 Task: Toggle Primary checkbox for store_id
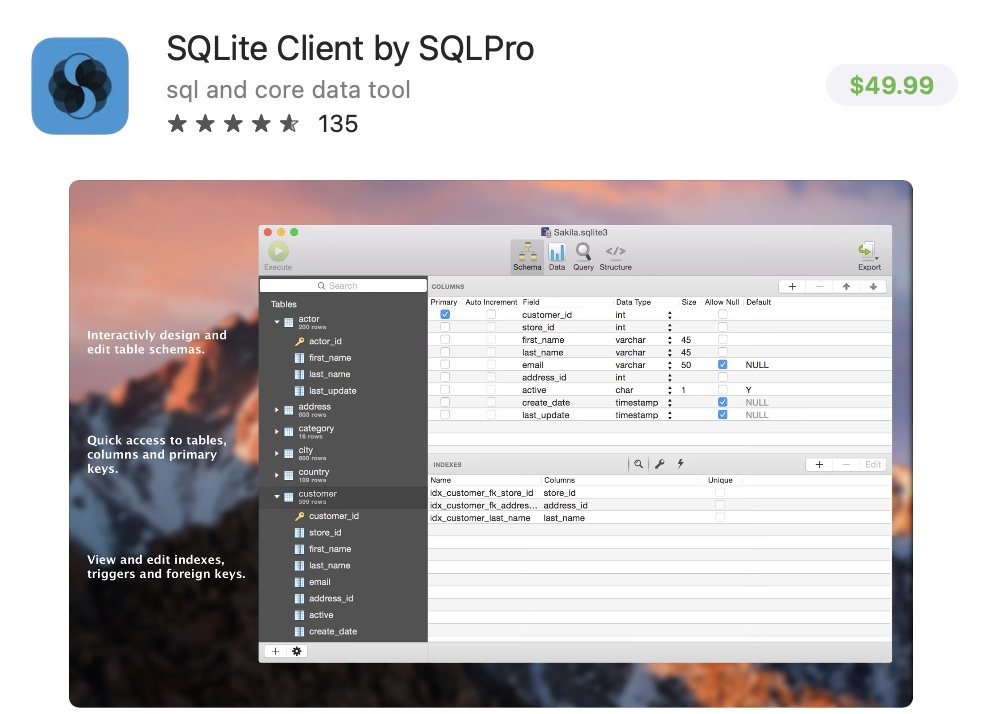click(445, 327)
